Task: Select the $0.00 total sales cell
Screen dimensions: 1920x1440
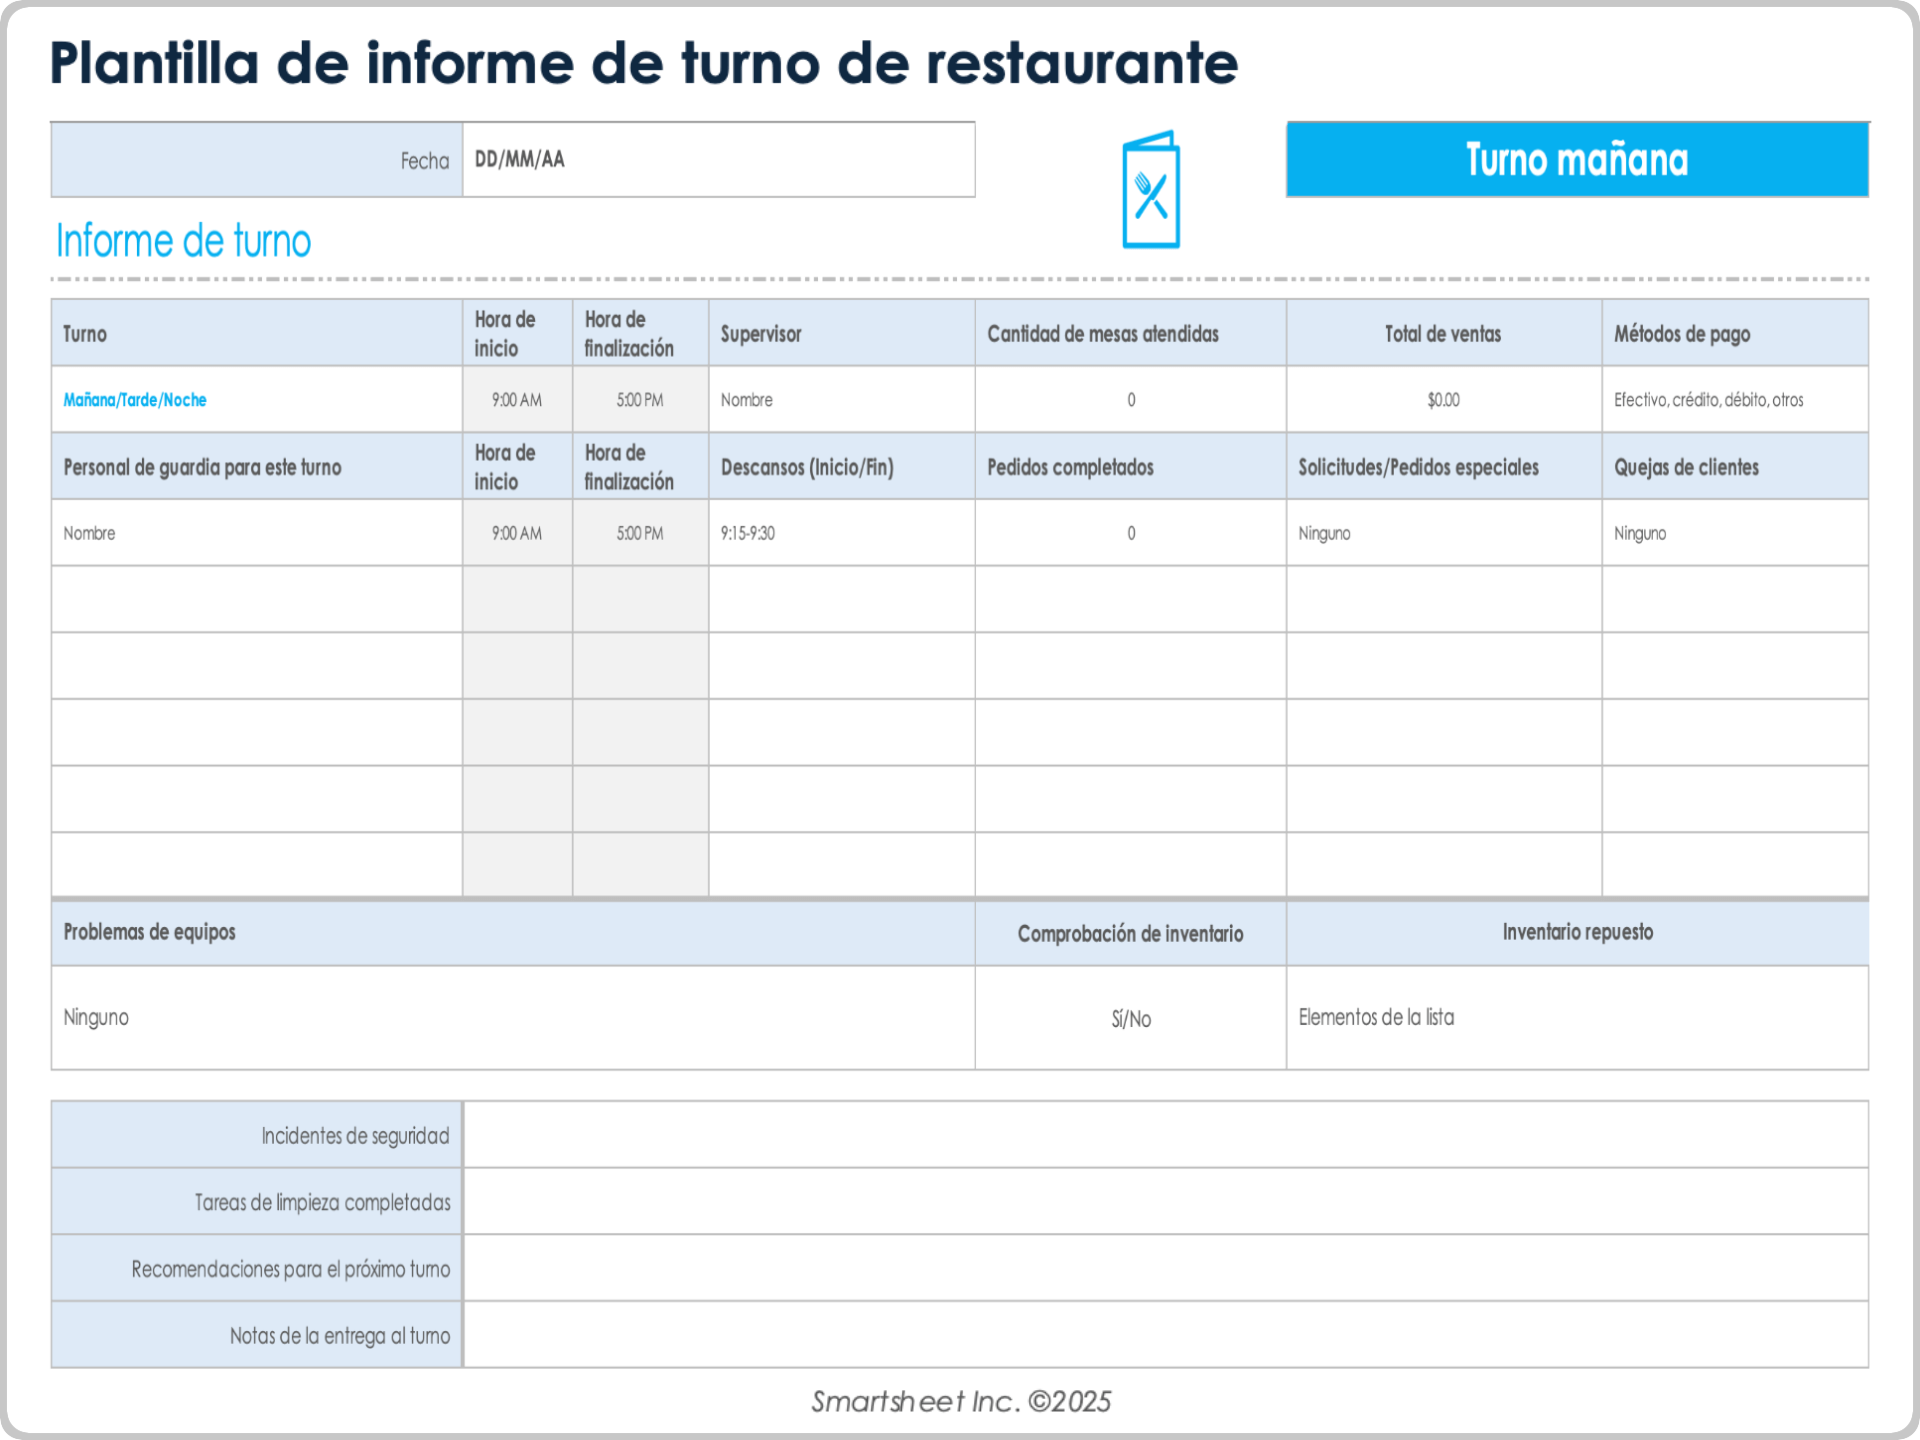Action: tap(1444, 400)
